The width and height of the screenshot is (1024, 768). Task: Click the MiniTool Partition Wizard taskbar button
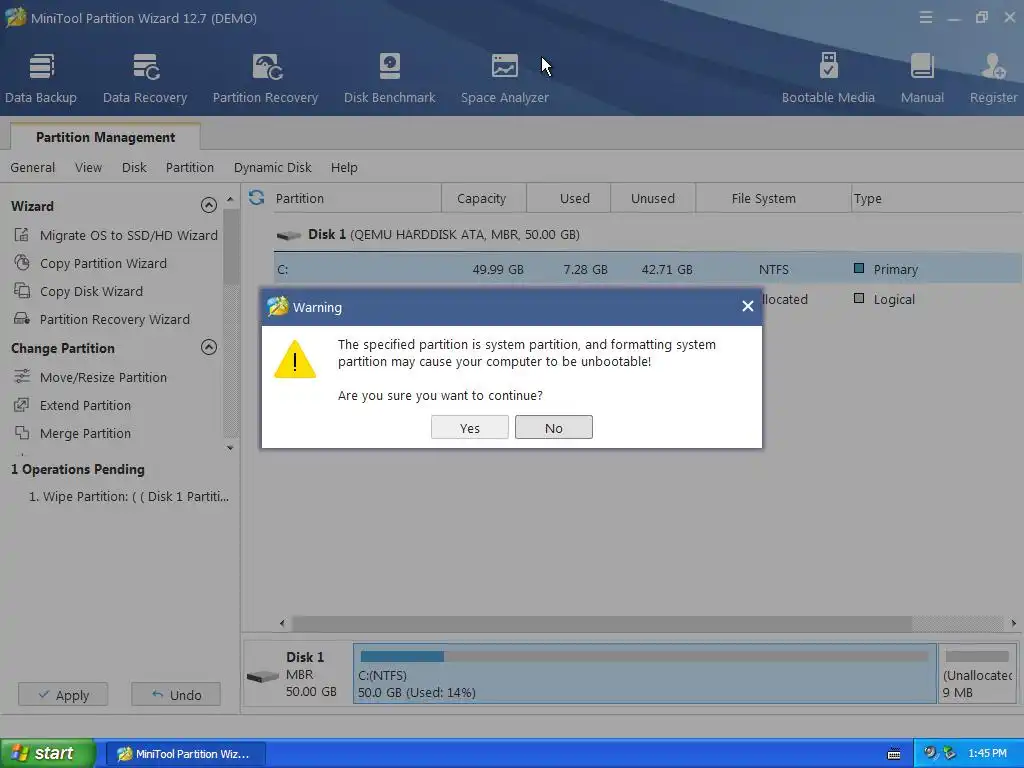coord(185,754)
